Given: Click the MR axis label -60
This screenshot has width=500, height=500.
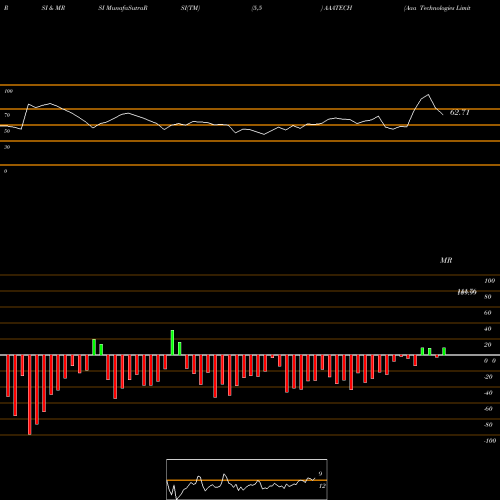Looking at the screenshot, I should (488, 409).
